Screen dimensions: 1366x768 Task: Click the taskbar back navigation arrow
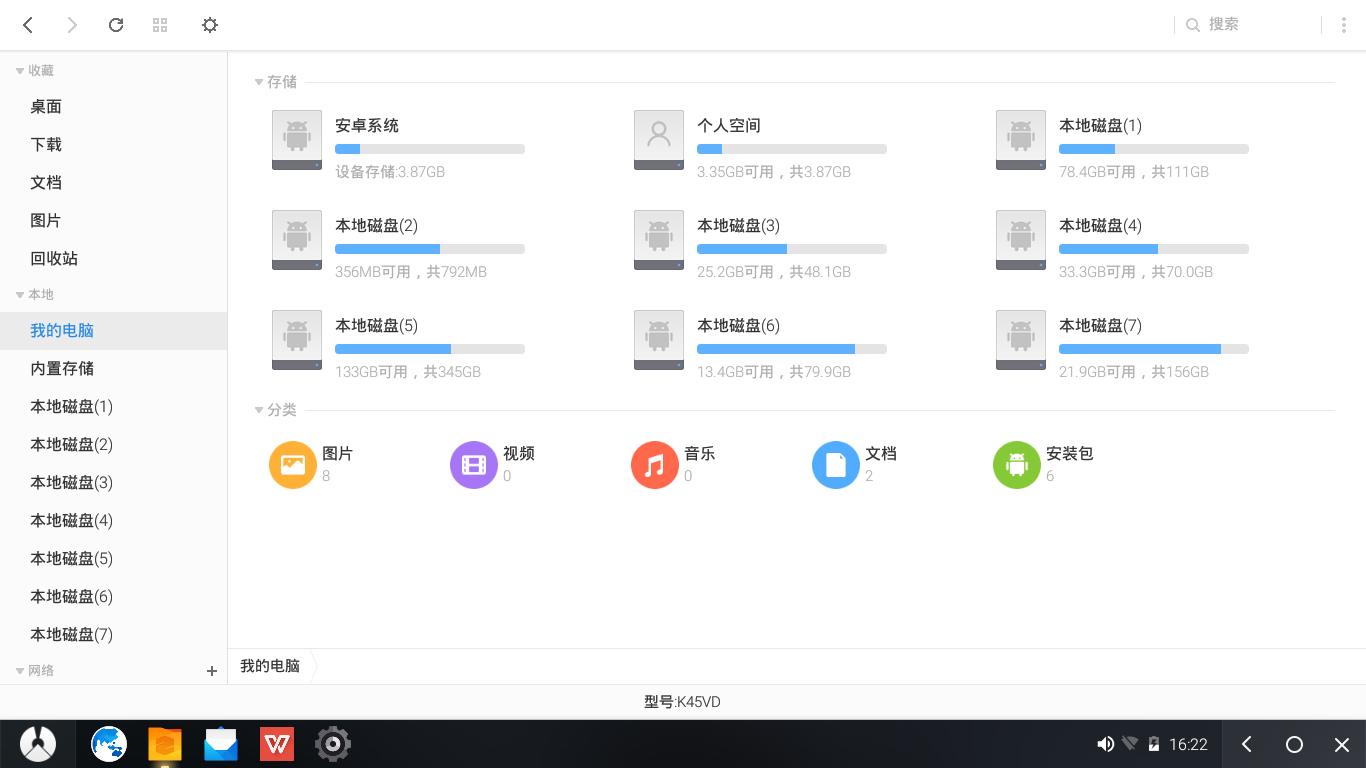[1247, 744]
